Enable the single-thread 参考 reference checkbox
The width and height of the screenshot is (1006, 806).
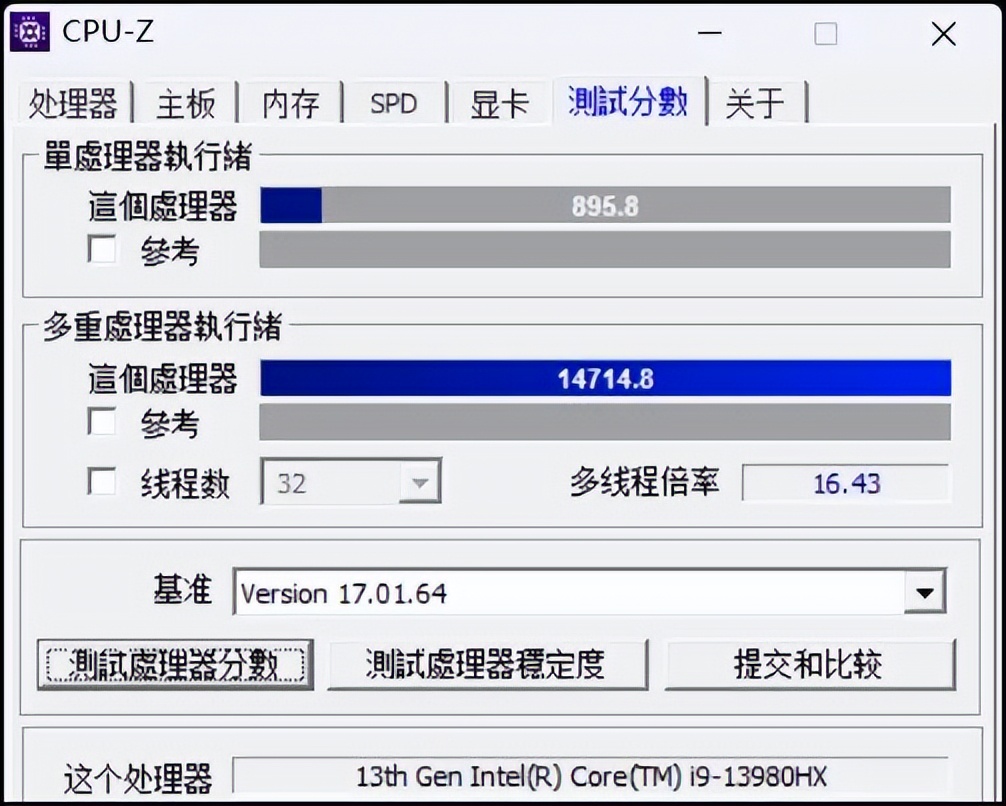tap(101, 250)
